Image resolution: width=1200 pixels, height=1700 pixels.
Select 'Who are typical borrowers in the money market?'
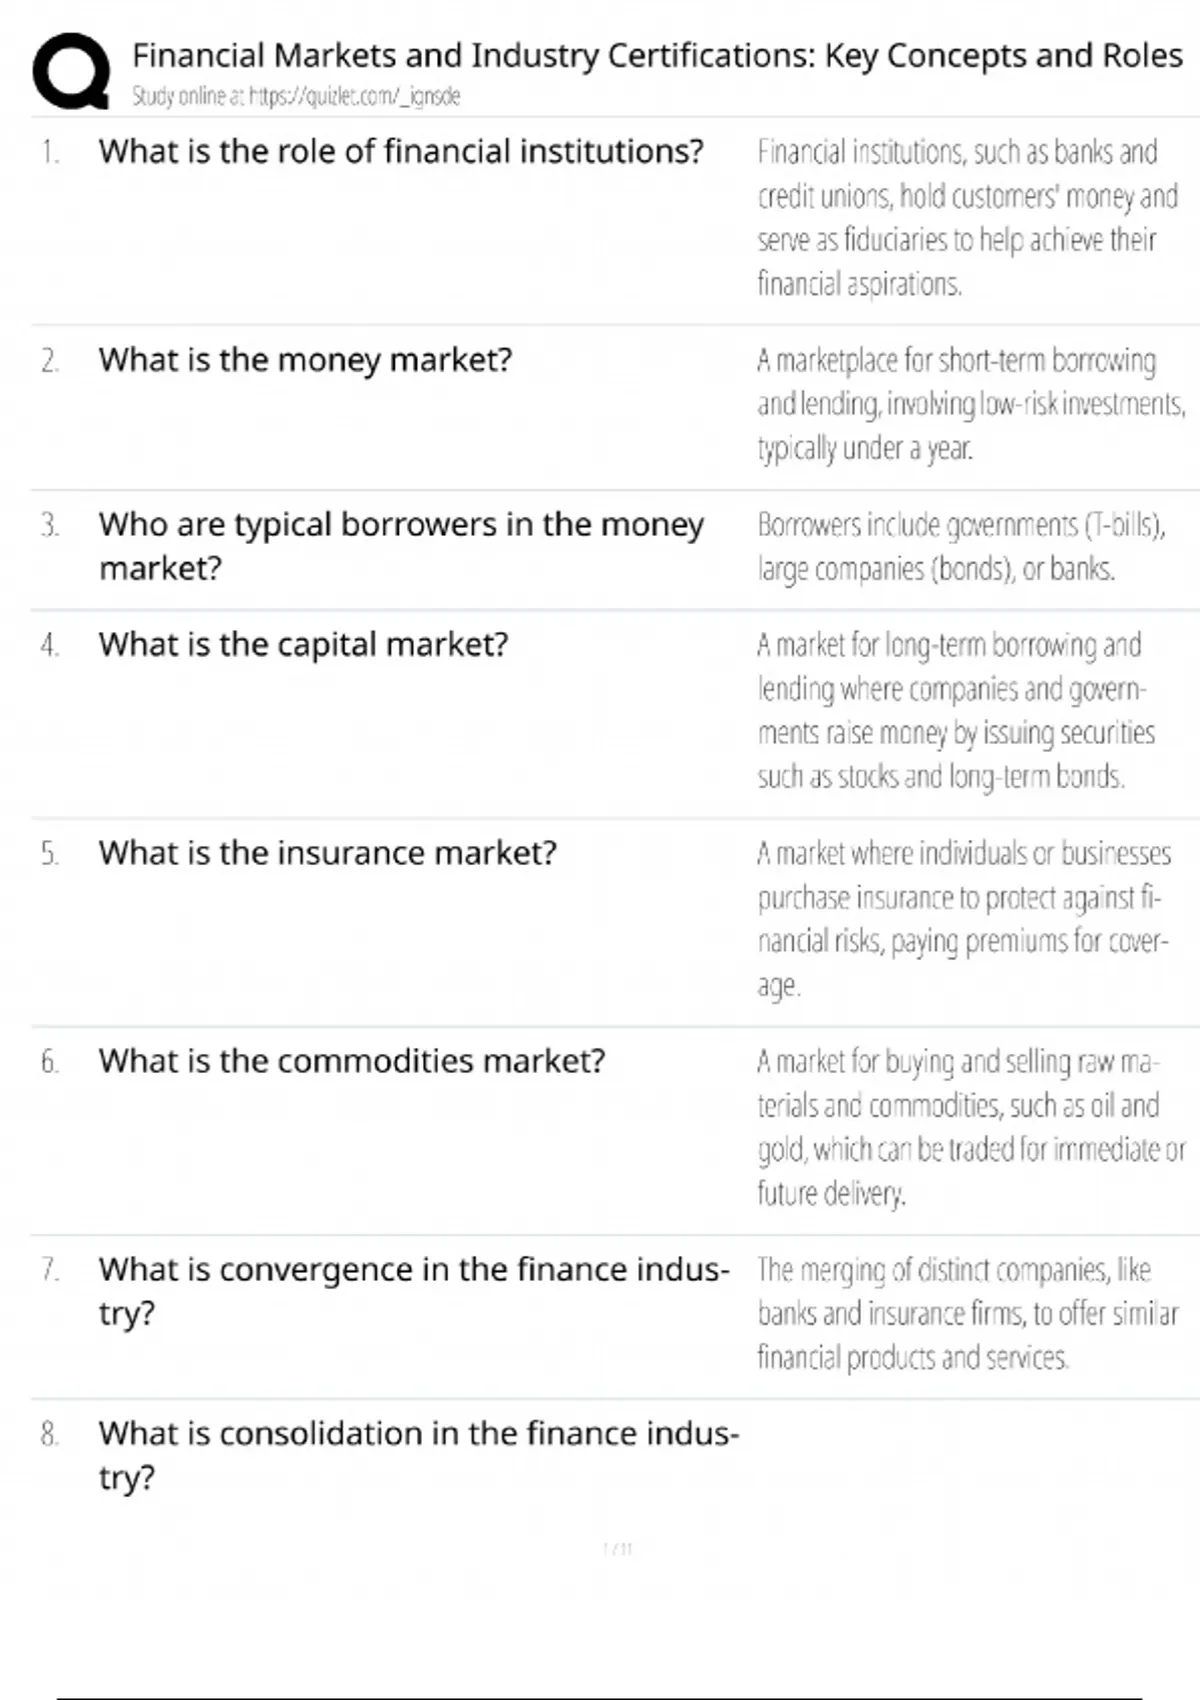pos(401,546)
